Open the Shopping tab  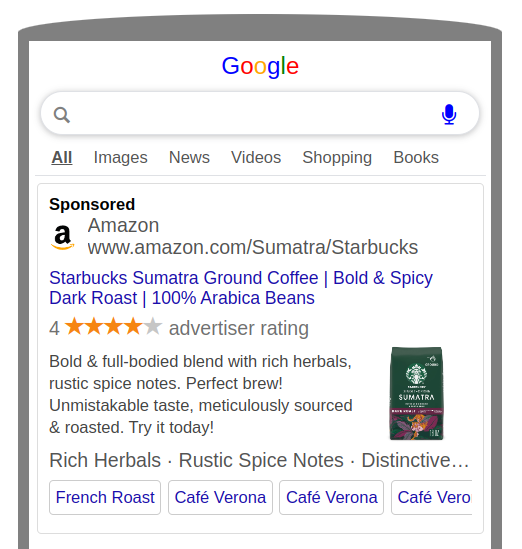pyautogui.click(x=337, y=158)
